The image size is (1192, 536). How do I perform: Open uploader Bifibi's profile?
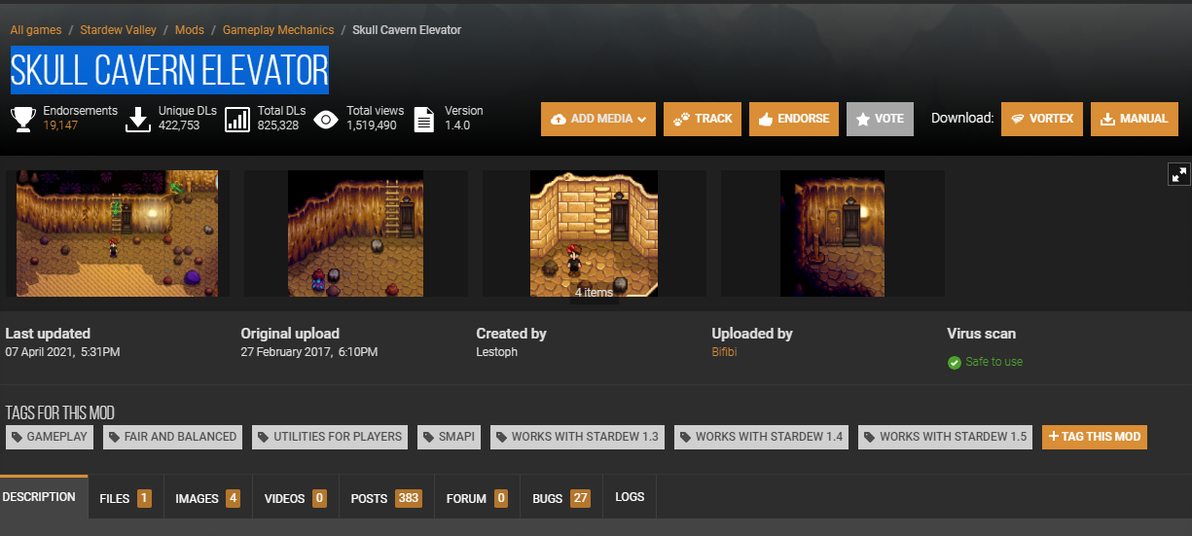(724, 352)
